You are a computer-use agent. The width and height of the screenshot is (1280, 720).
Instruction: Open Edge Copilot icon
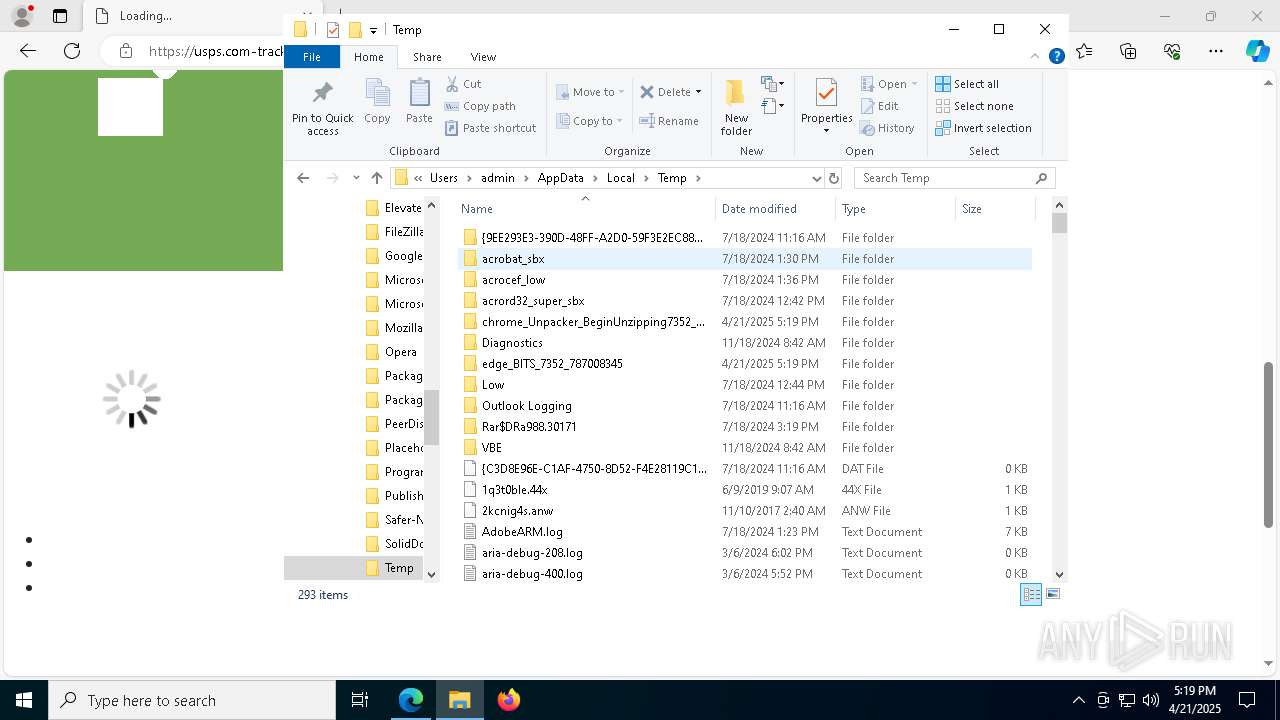point(1258,51)
